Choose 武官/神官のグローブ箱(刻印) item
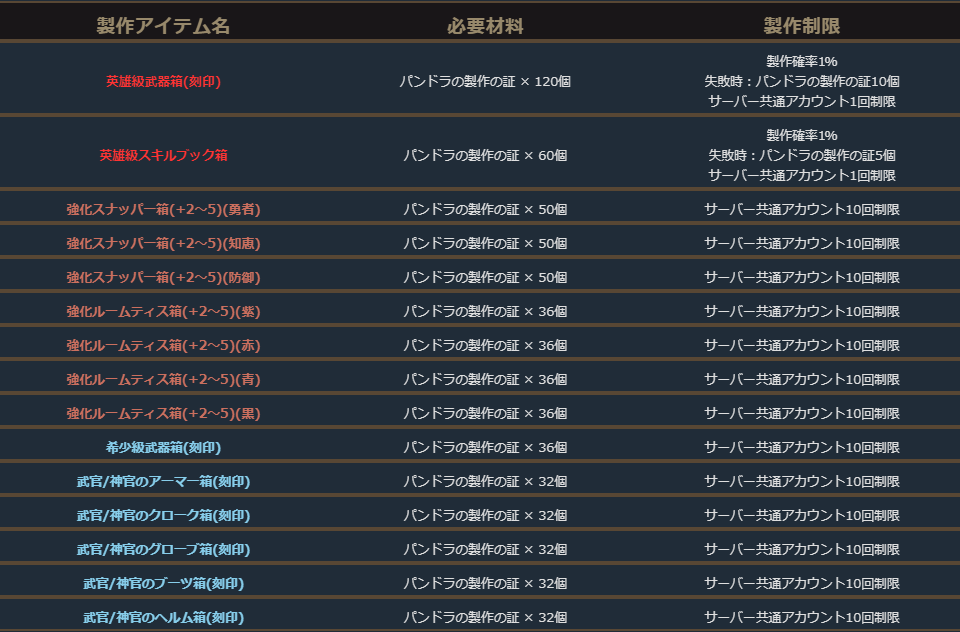Image resolution: width=960 pixels, height=632 pixels. pyautogui.click(x=163, y=549)
